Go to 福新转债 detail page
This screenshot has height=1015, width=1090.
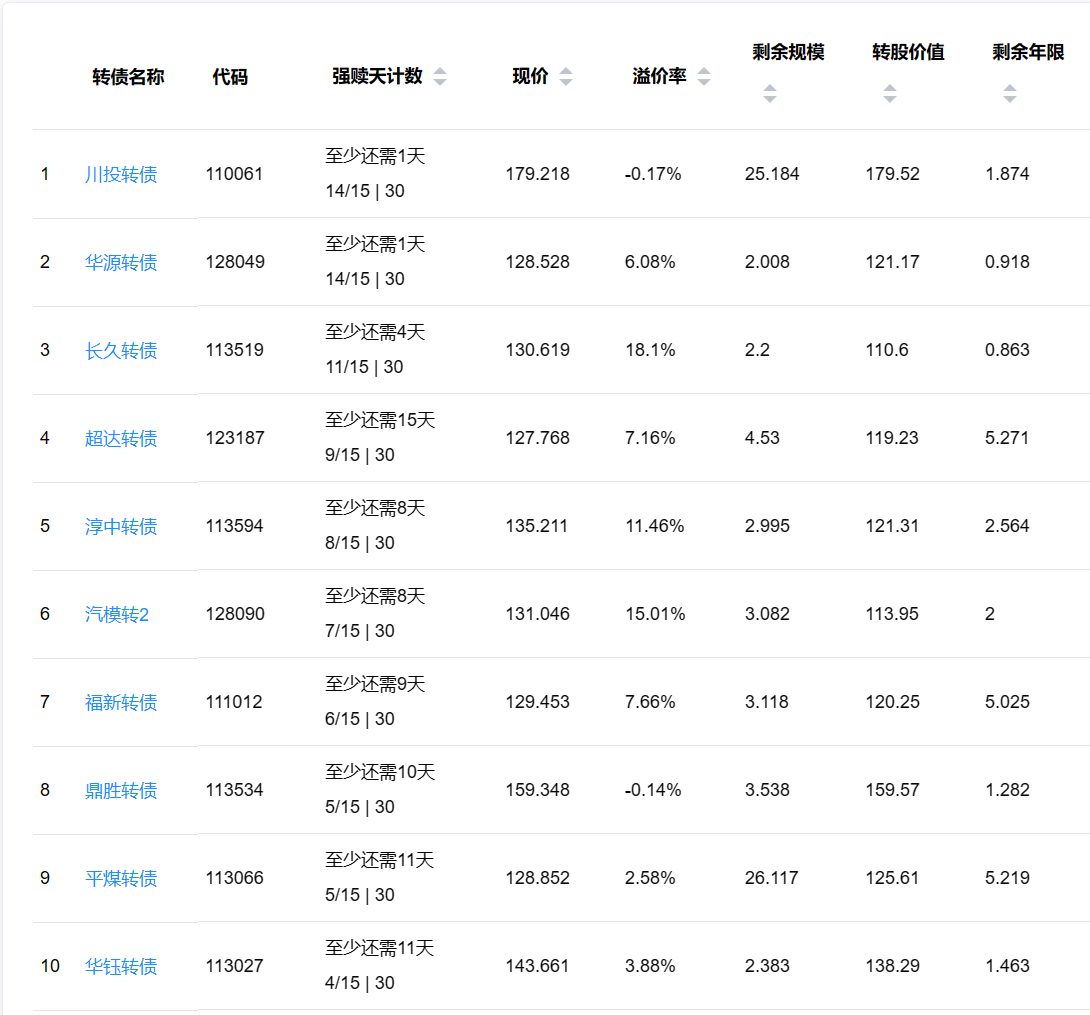(121, 703)
